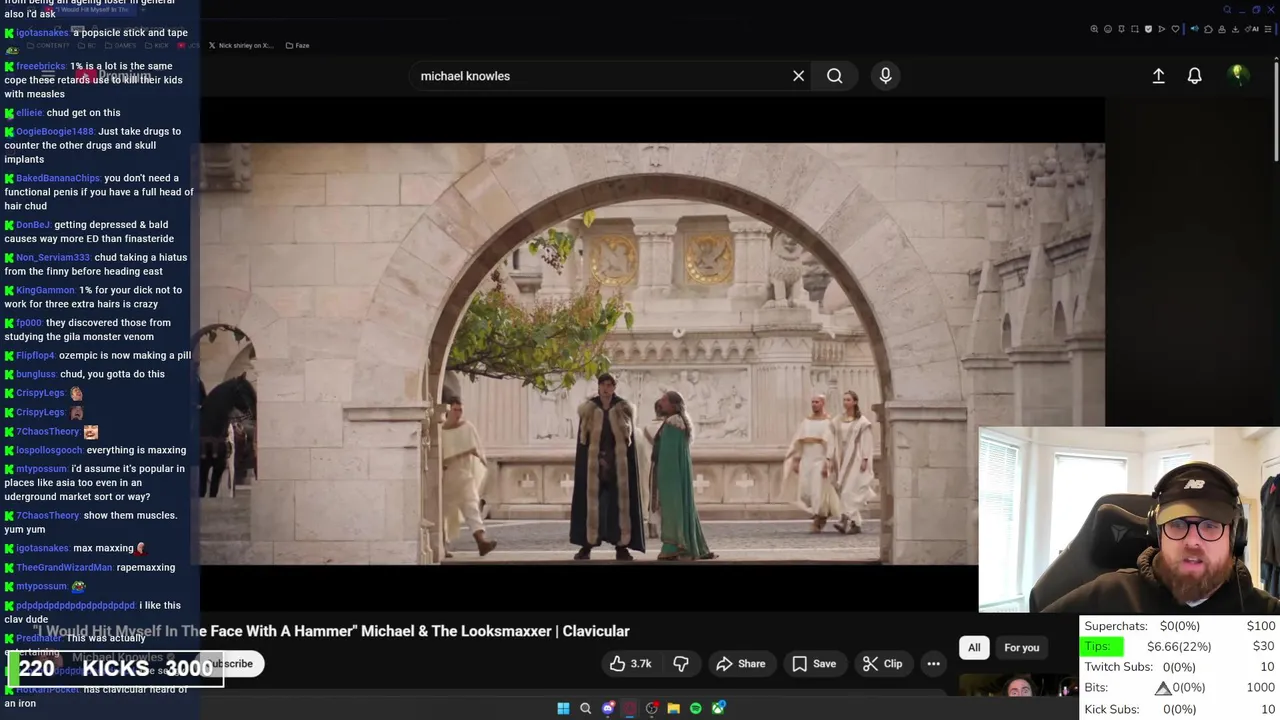Open browser extensions puzzle icon
1280x720 pixels.
coord(1208,29)
